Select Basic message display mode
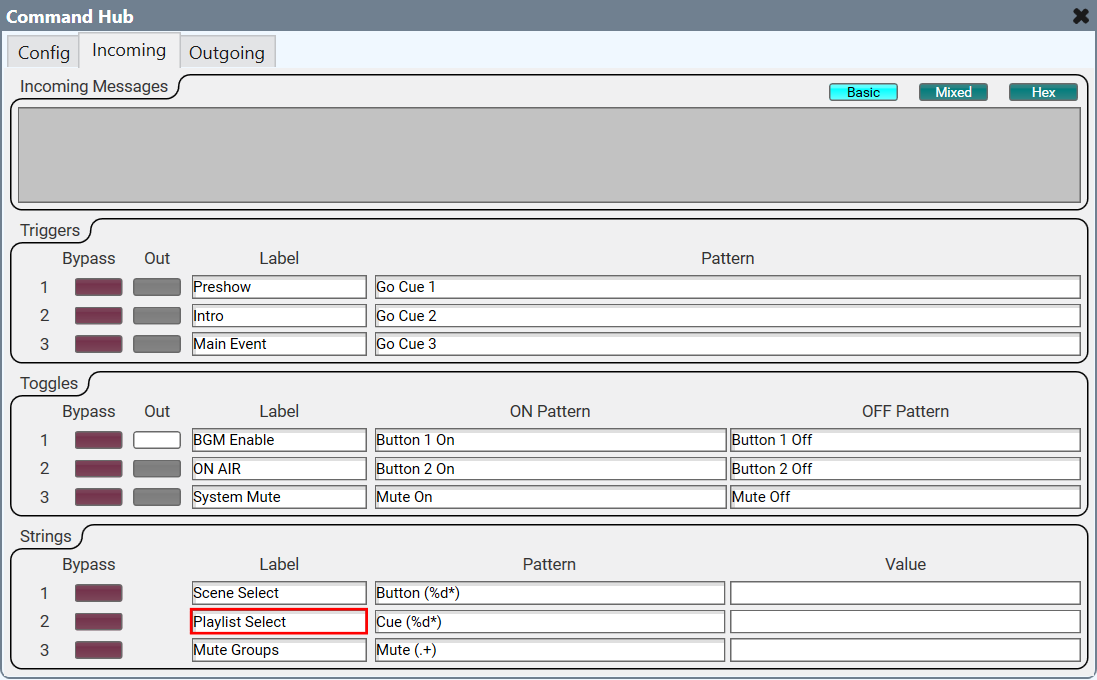 [863, 92]
